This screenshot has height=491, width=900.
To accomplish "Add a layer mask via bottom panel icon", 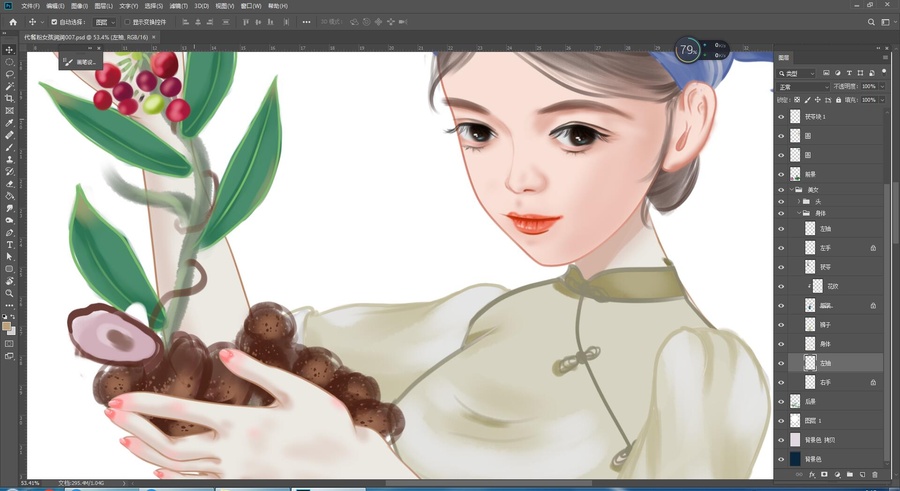I will (x=824, y=475).
